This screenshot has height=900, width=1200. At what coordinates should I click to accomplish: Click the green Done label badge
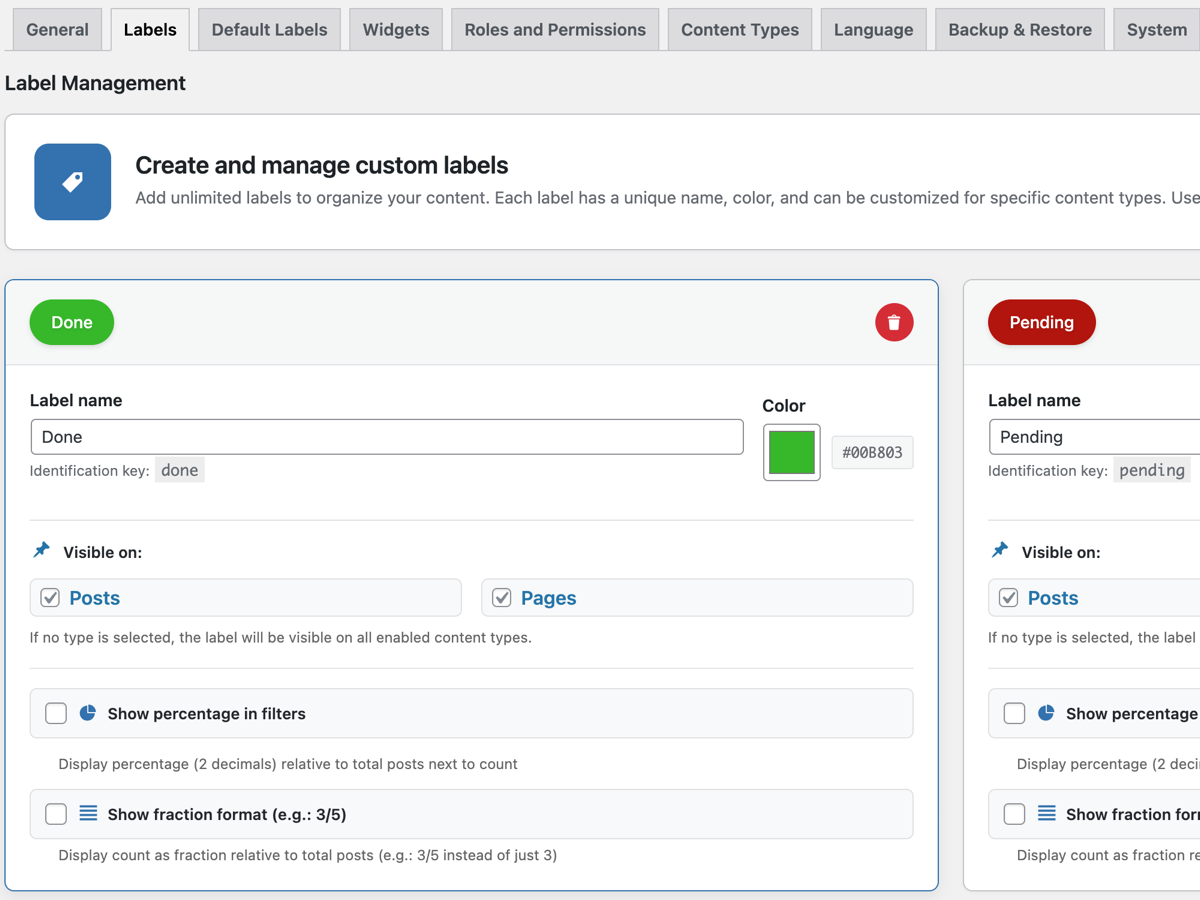pos(71,322)
